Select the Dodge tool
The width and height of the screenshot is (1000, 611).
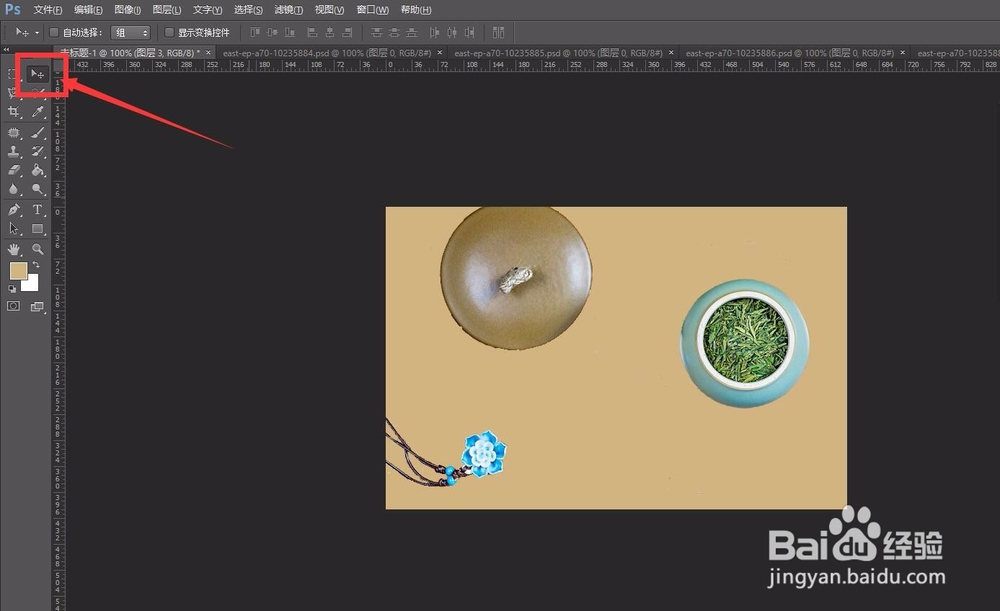[x=38, y=189]
